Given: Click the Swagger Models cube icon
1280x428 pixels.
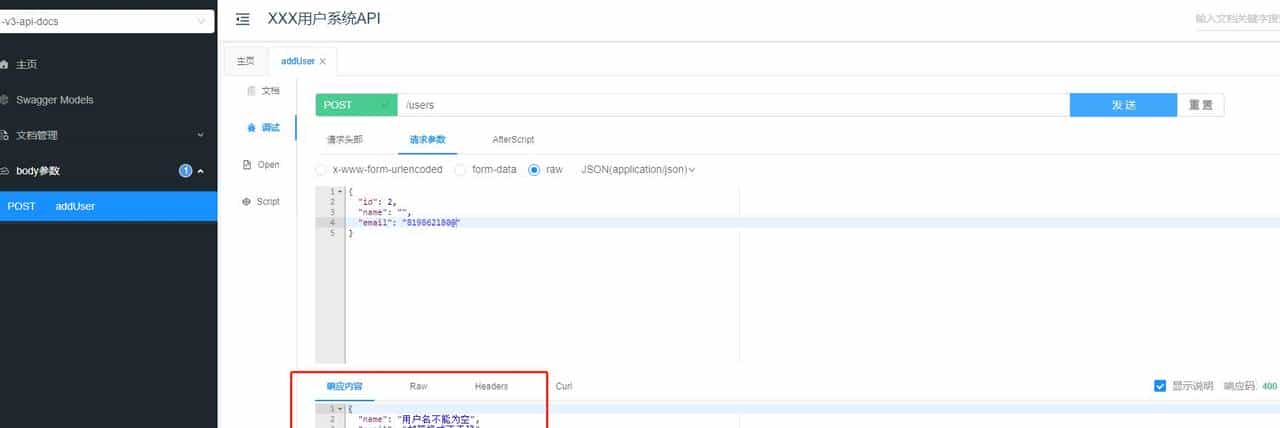Looking at the screenshot, I should pyautogui.click(x=4, y=100).
